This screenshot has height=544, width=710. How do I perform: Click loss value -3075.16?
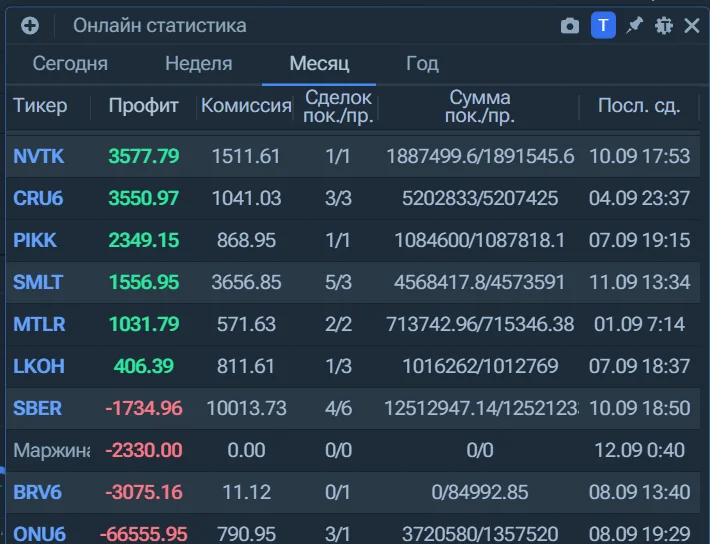(x=144, y=492)
